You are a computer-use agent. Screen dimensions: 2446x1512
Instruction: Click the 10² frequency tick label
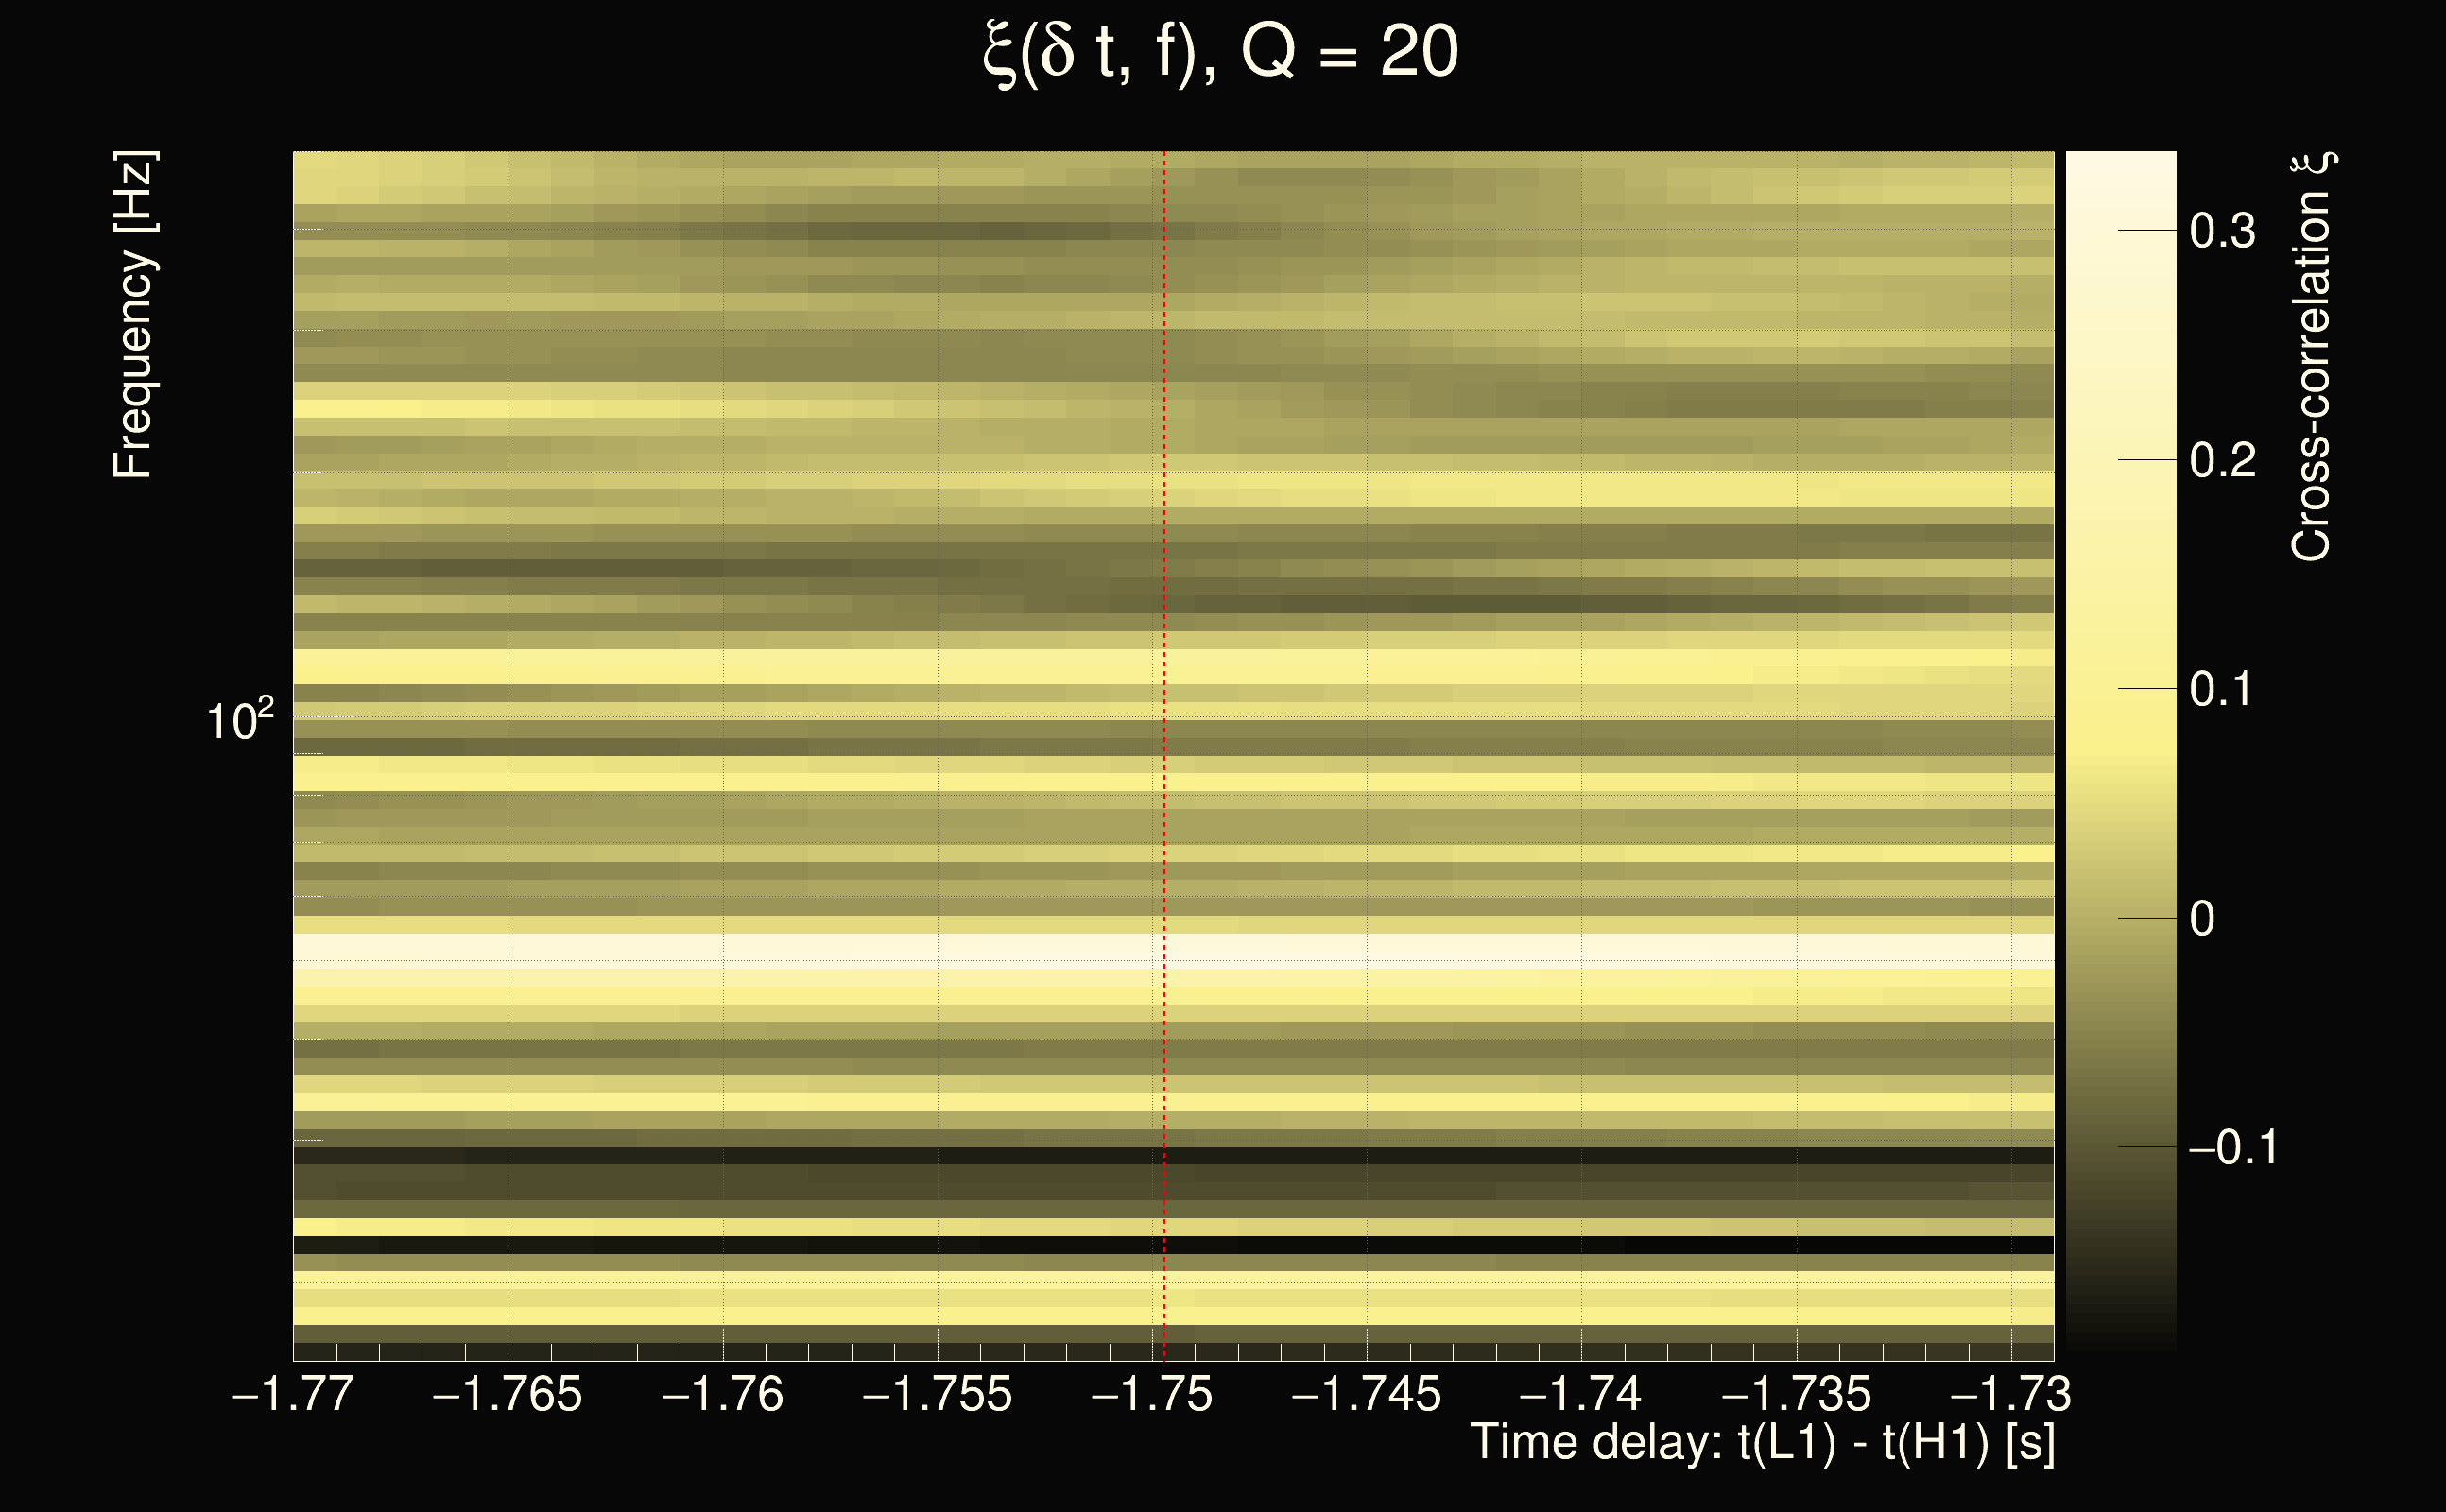tap(239, 720)
